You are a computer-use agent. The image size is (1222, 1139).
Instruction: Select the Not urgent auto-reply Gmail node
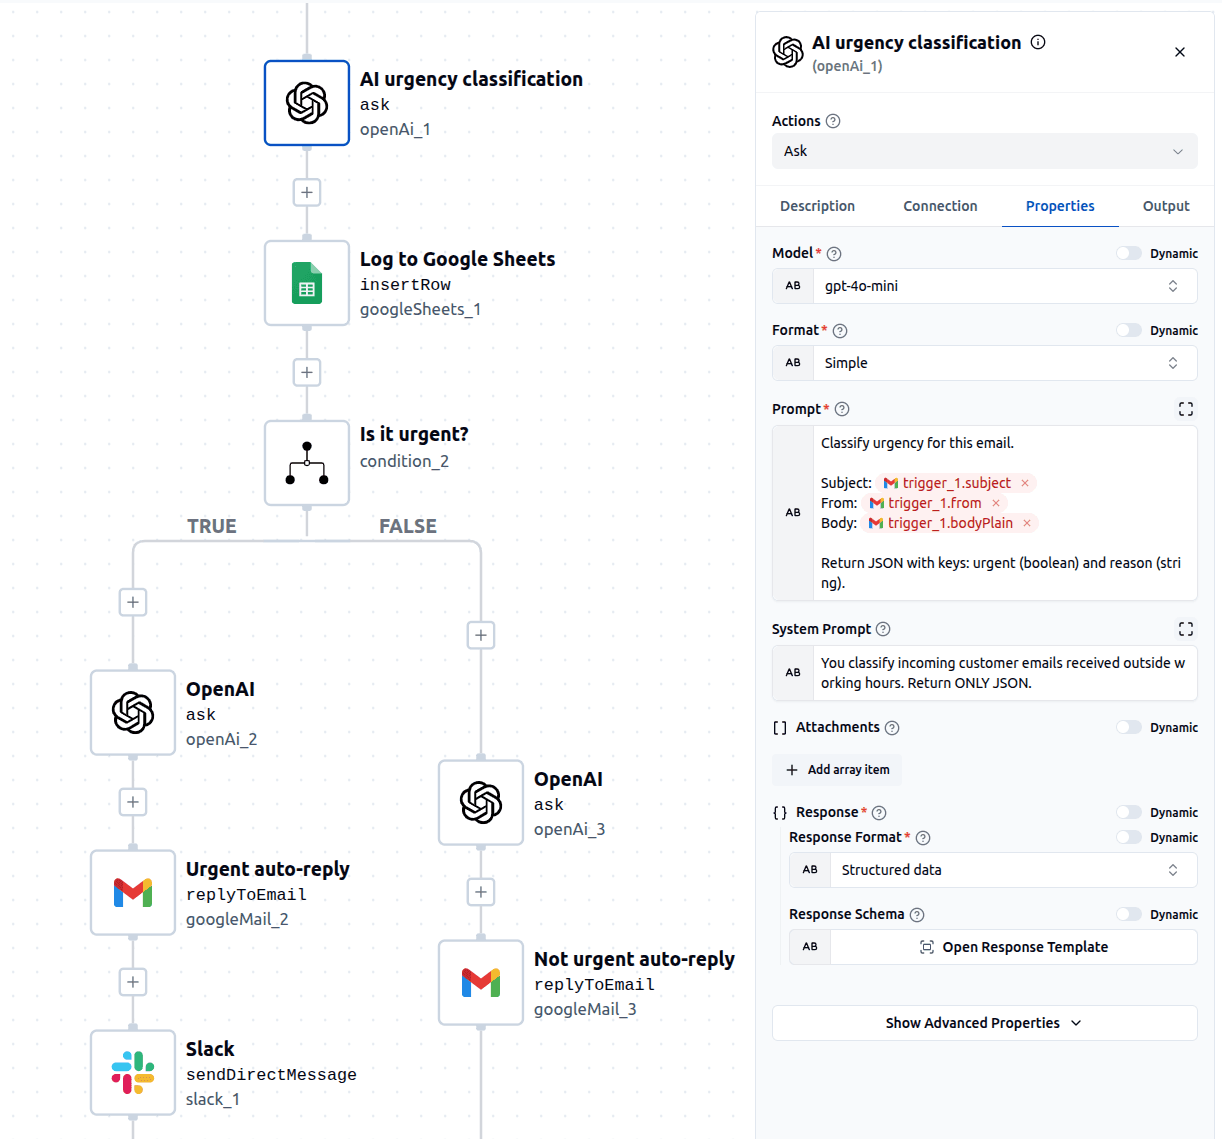click(x=481, y=983)
